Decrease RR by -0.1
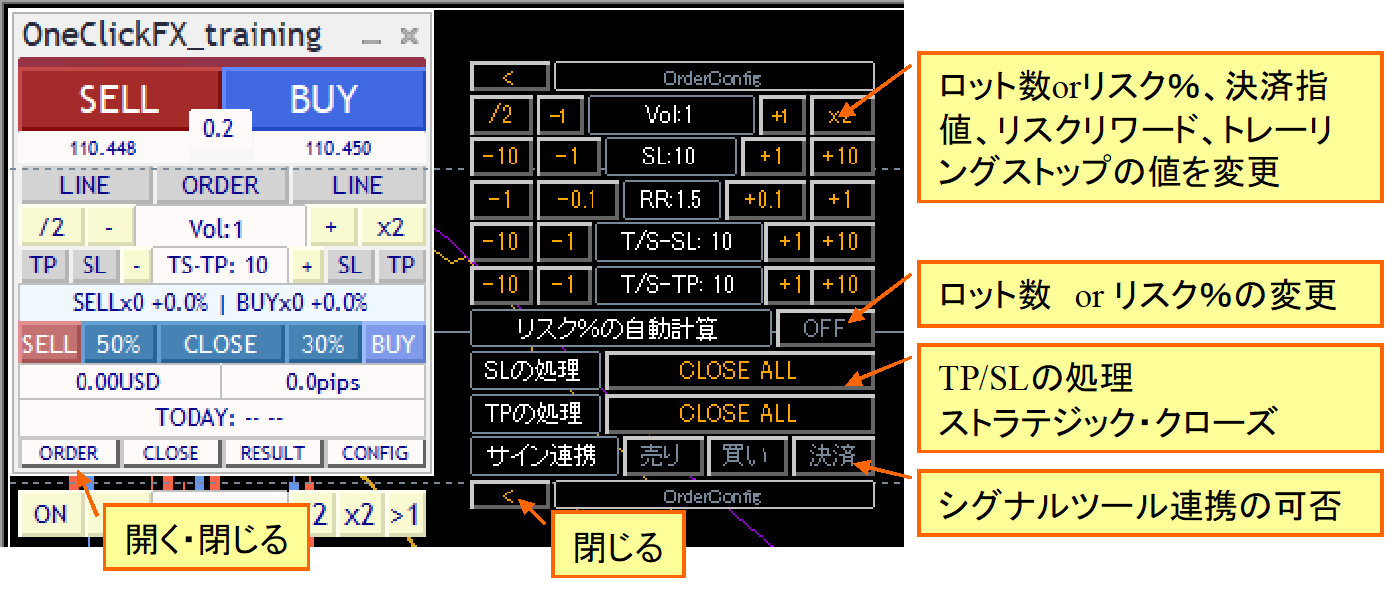The image size is (1398, 593). coord(574,199)
